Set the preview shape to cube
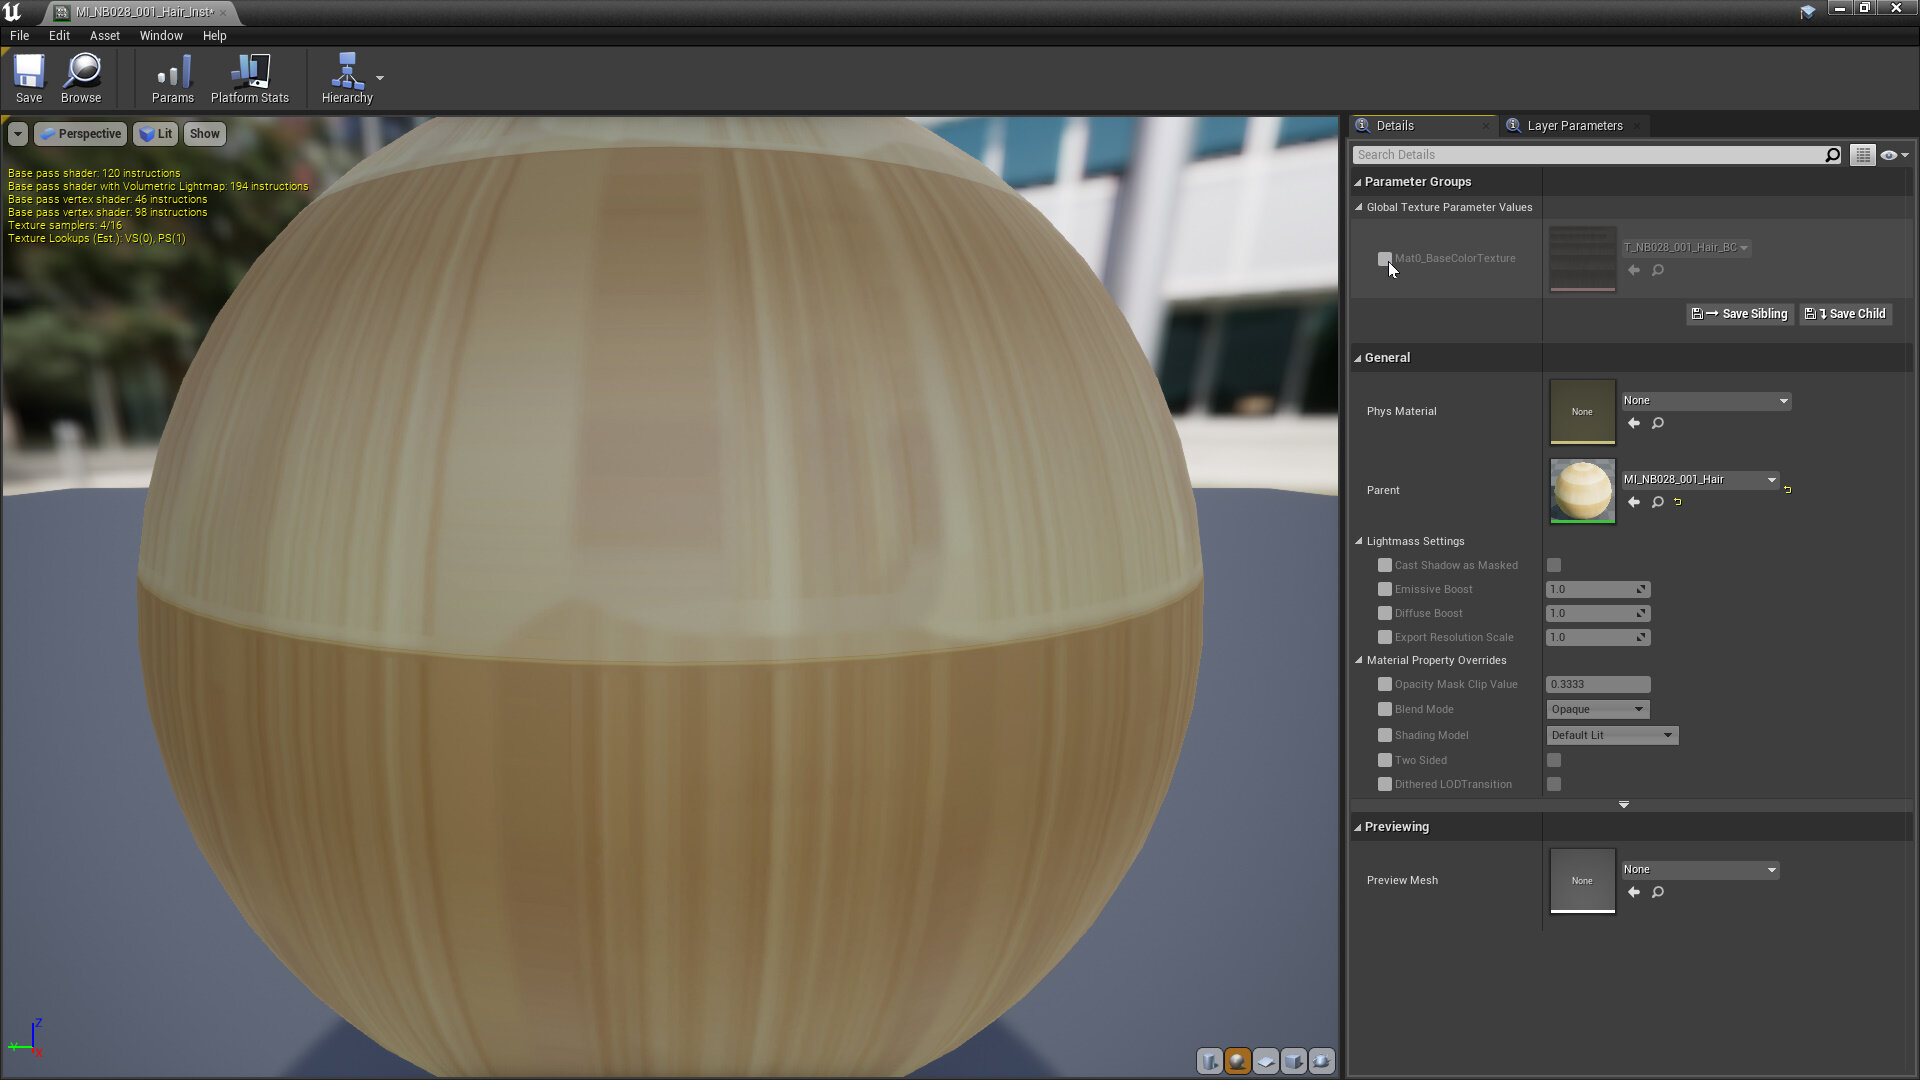1920x1080 pixels. 1294,1061
